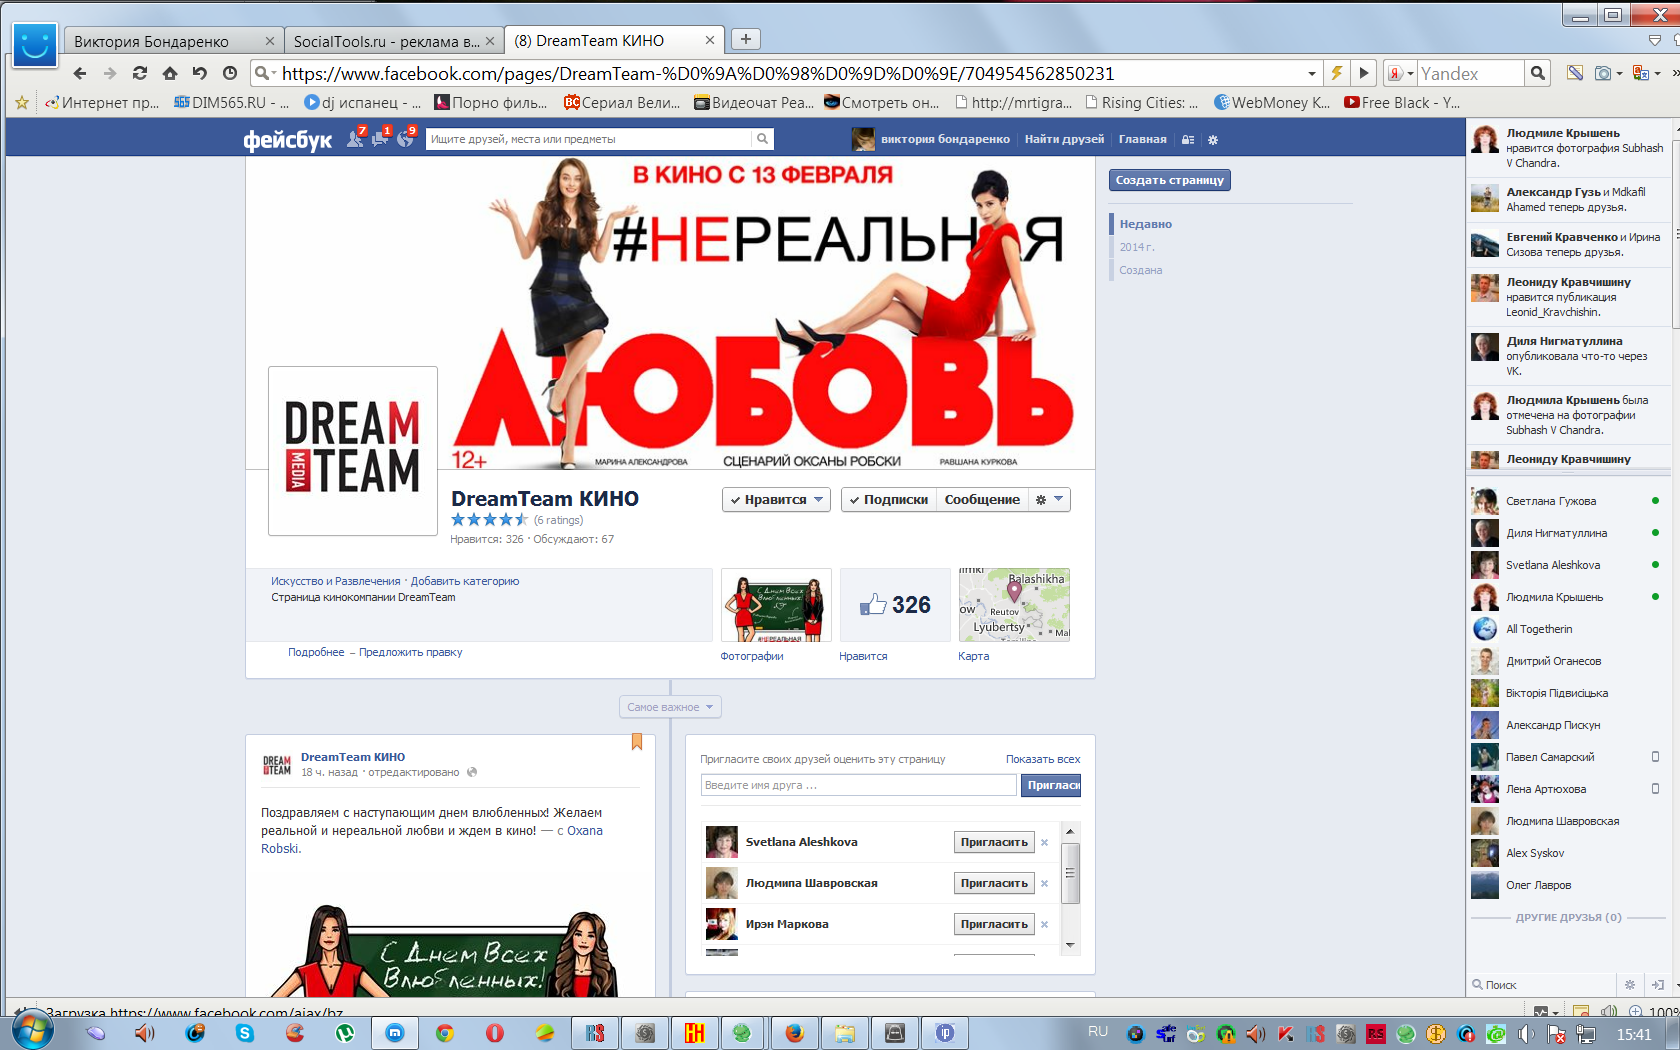1680x1050 pixels.
Task: Open a new tab with the plus button
Action: 745,39
